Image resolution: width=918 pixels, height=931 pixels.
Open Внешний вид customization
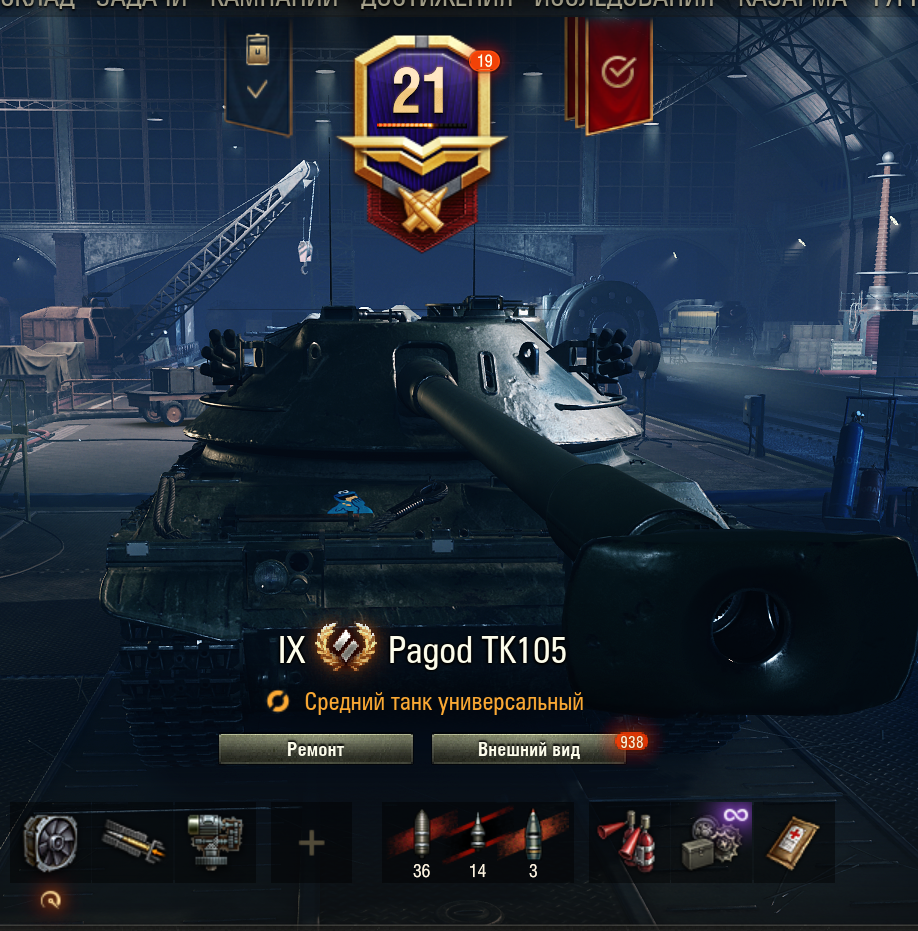tap(528, 749)
